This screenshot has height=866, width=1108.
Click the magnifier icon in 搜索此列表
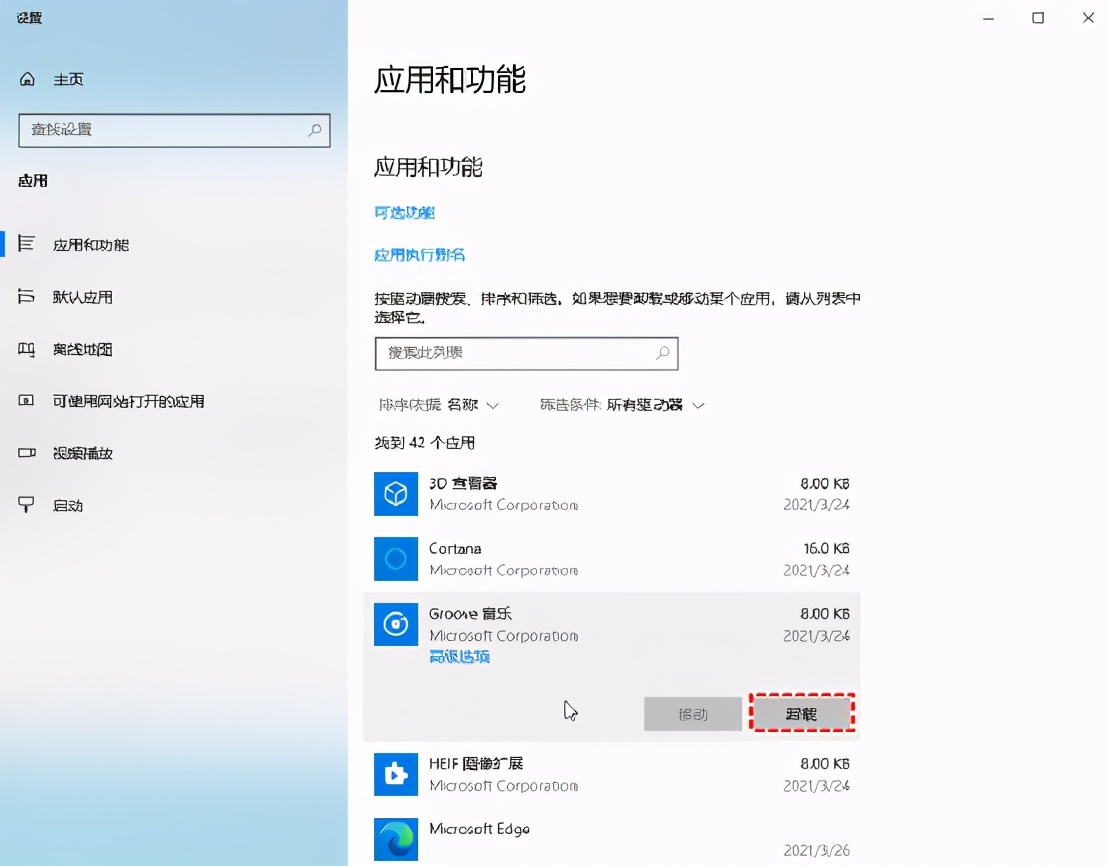[x=662, y=354]
